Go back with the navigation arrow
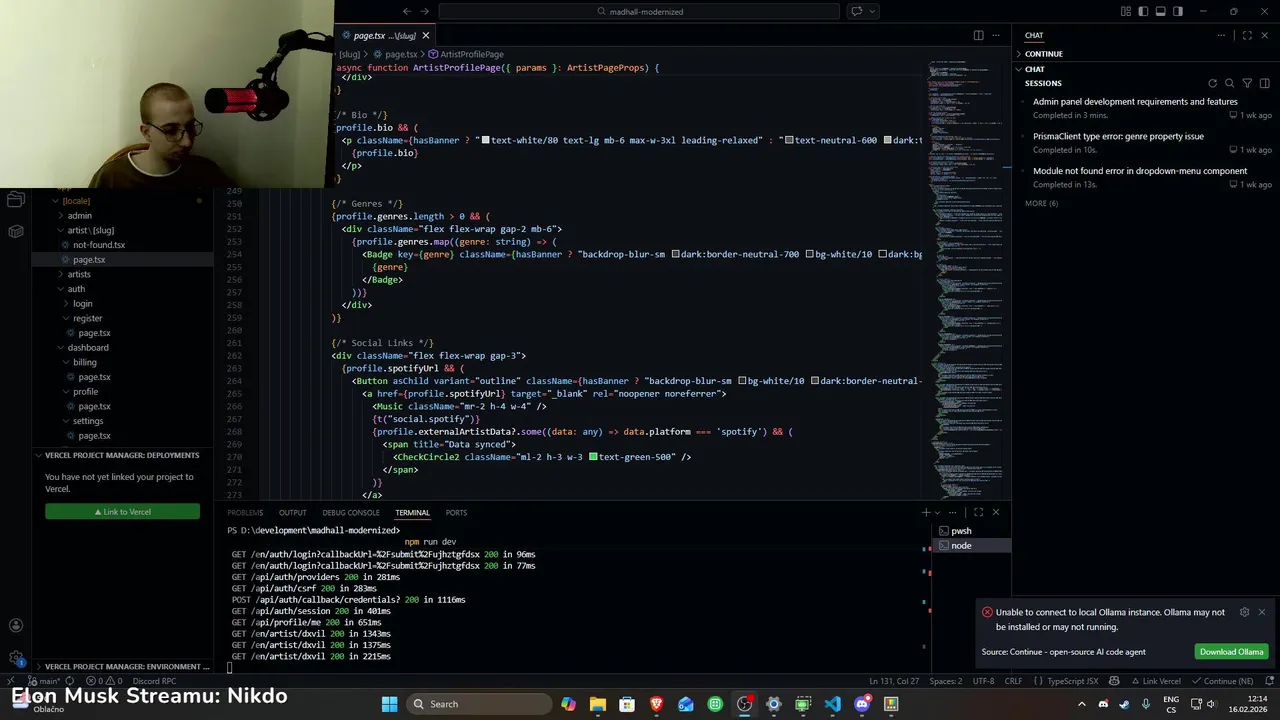 [407, 11]
